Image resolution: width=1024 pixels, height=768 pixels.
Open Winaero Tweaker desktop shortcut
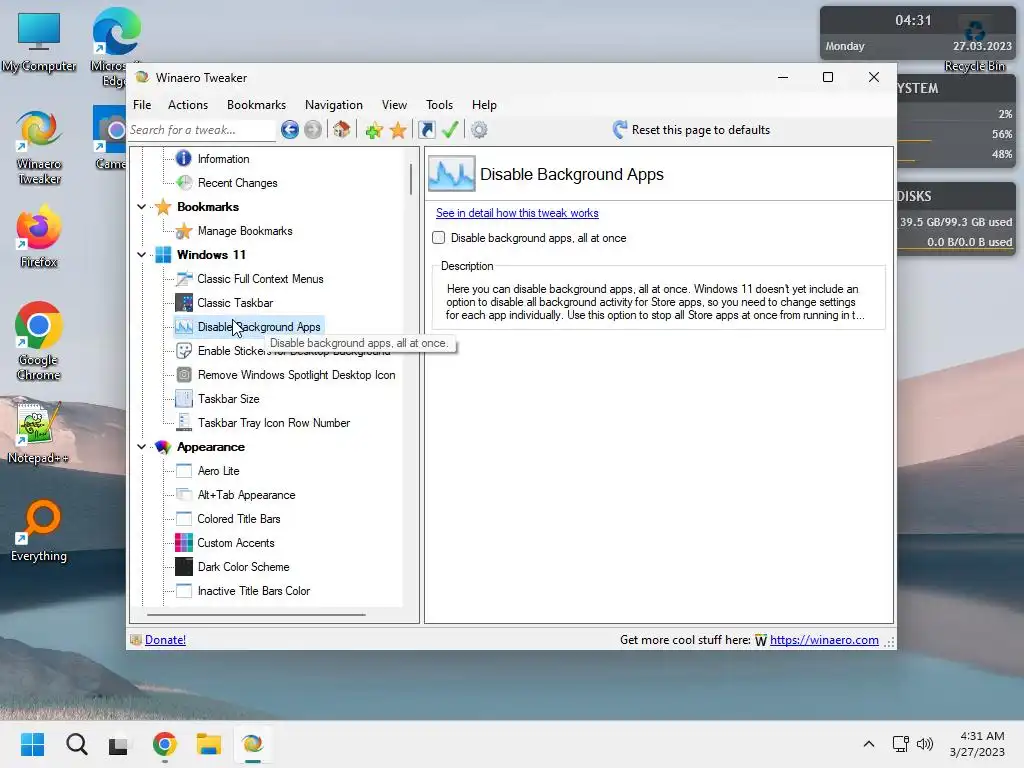point(39,146)
